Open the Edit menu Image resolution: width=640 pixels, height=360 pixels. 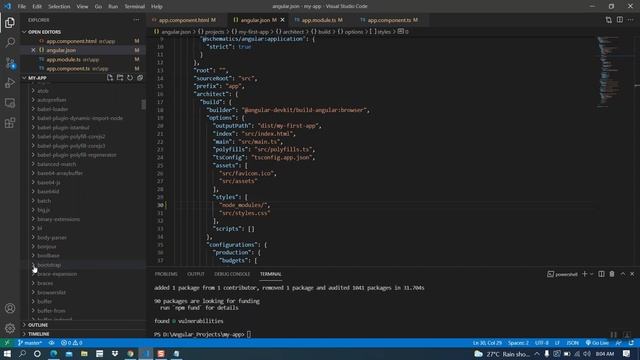point(37,7)
